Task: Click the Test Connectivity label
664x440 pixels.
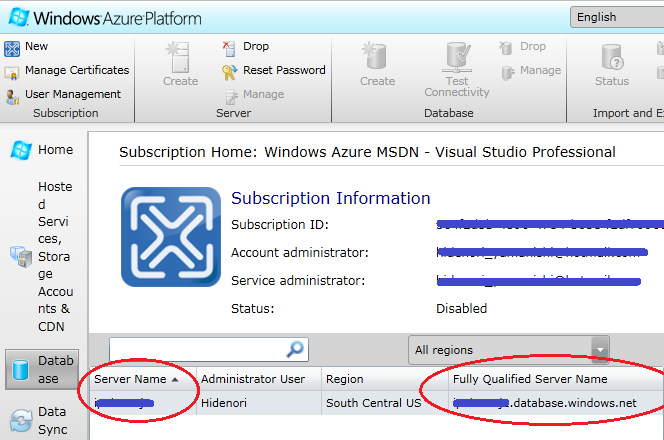Action: tap(457, 86)
